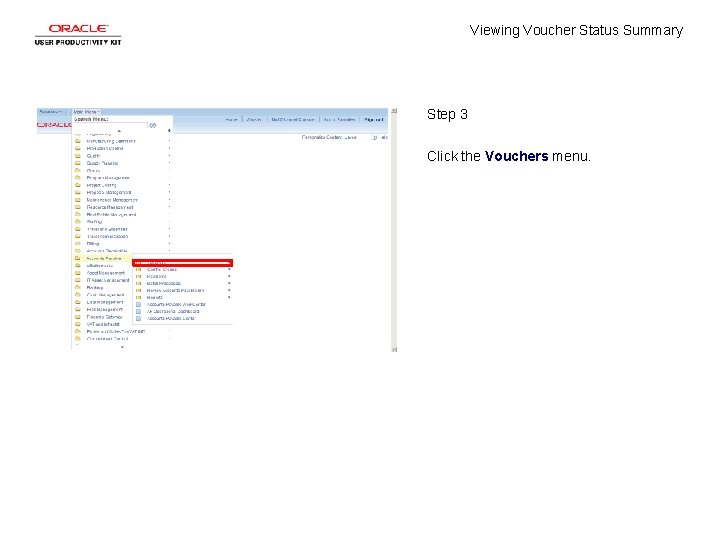Image resolution: width=720 pixels, height=540 pixels.
Task: Click the Add to Favorites link
Action: pos(339,119)
